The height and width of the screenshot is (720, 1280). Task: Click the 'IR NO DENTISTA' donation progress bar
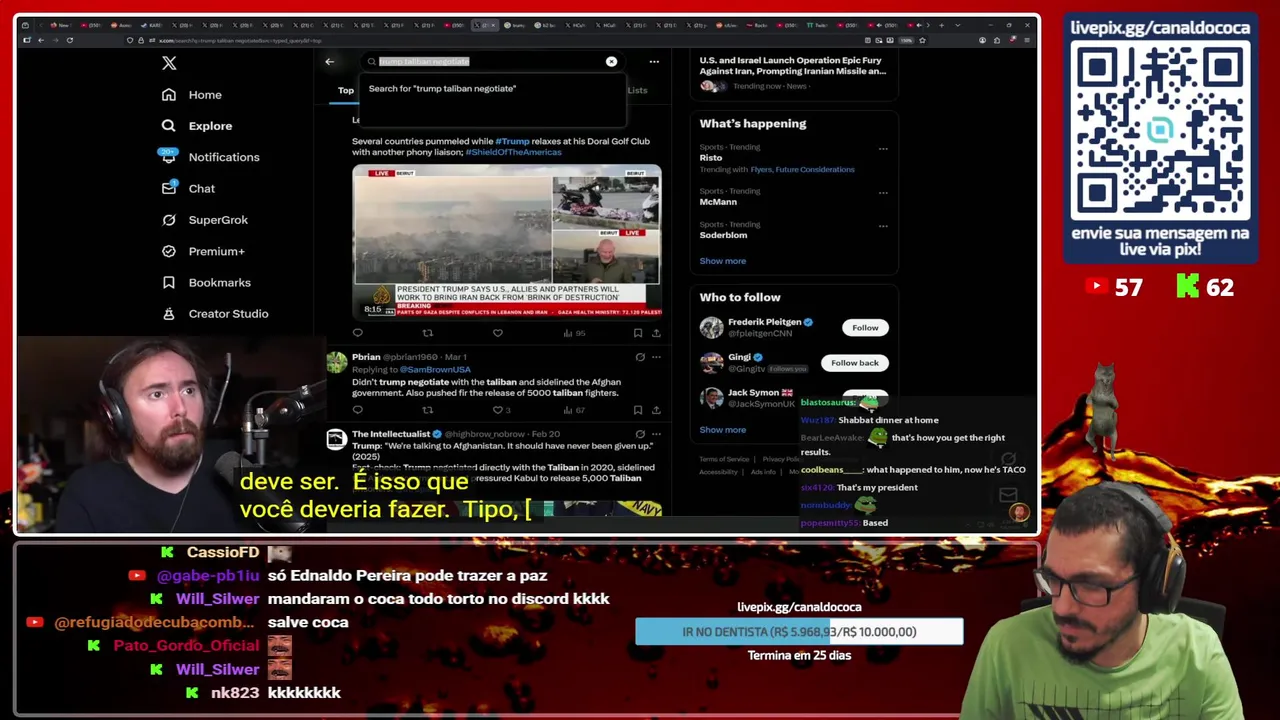[x=799, y=632]
